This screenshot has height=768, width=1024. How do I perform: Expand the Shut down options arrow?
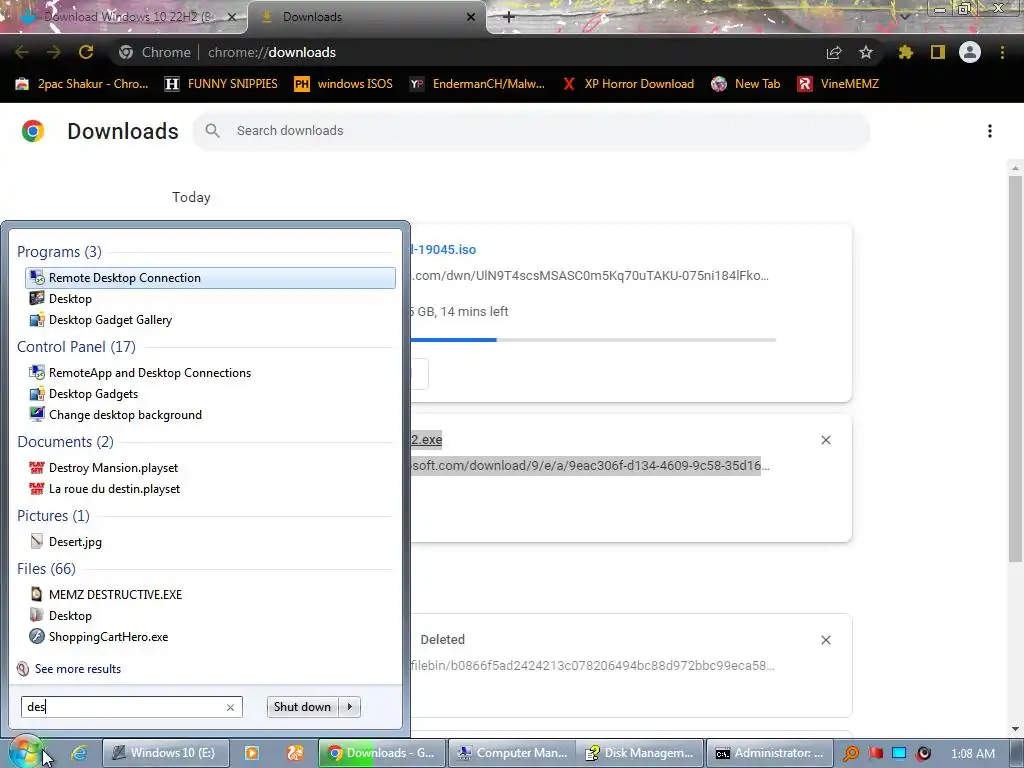tap(350, 707)
